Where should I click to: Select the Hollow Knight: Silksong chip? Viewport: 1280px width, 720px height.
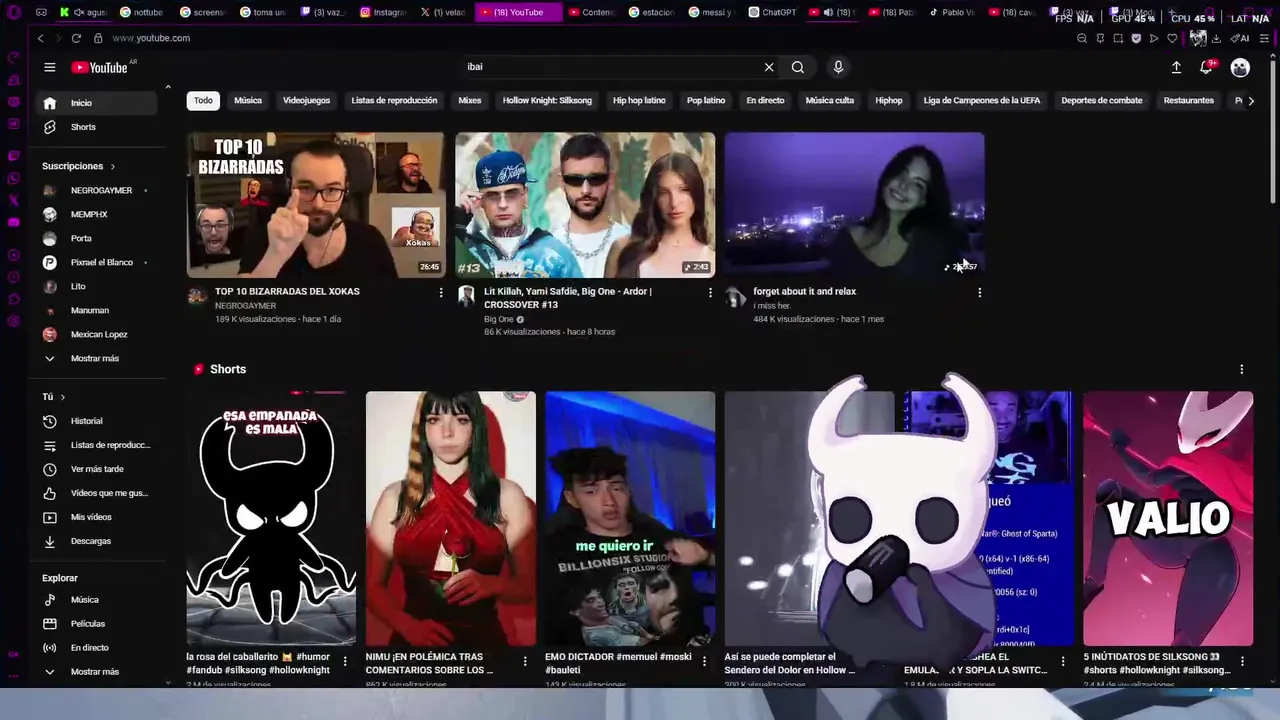pyautogui.click(x=547, y=100)
